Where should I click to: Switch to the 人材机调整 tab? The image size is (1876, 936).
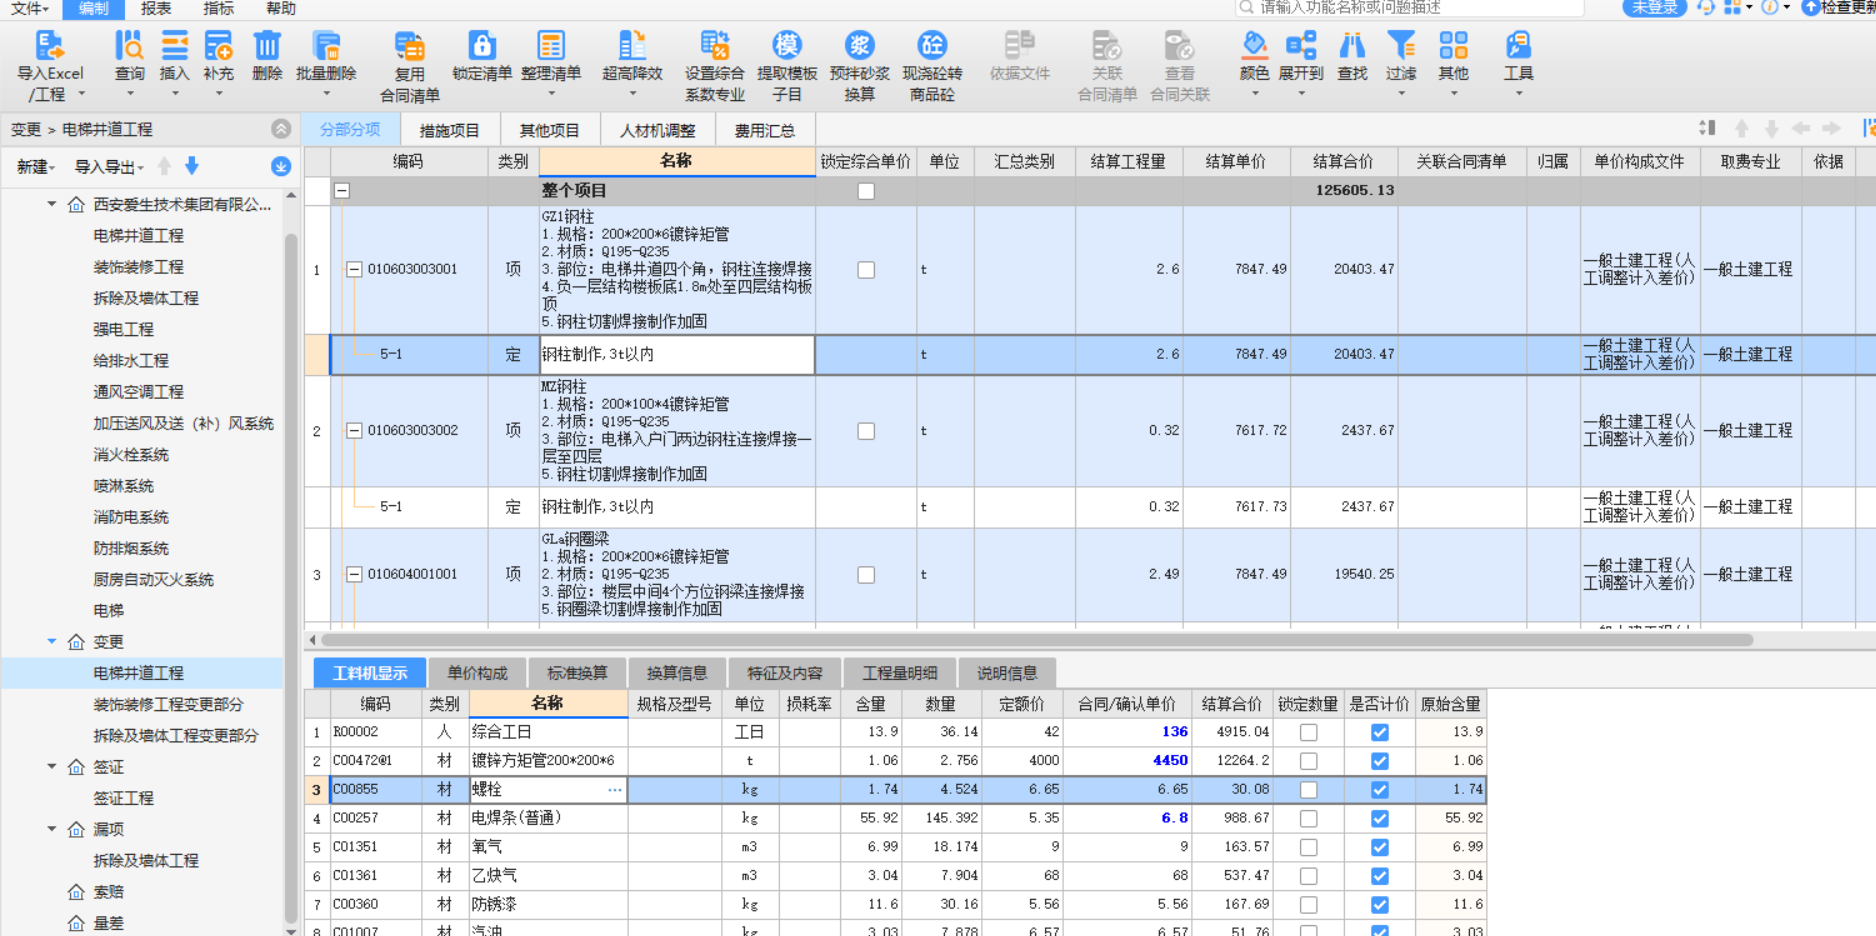tap(657, 130)
